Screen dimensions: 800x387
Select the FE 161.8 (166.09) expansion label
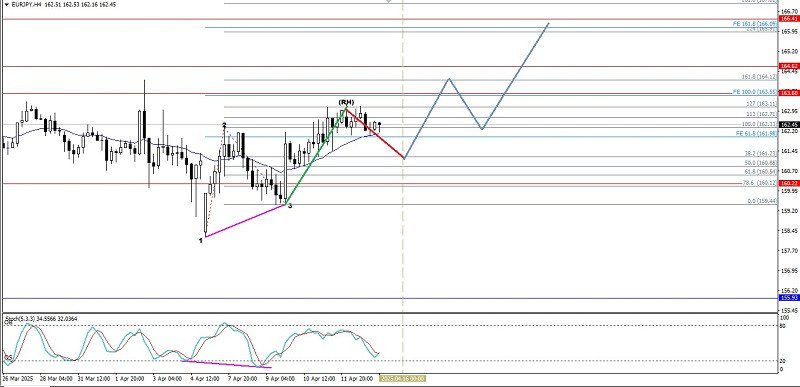(755, 24)
